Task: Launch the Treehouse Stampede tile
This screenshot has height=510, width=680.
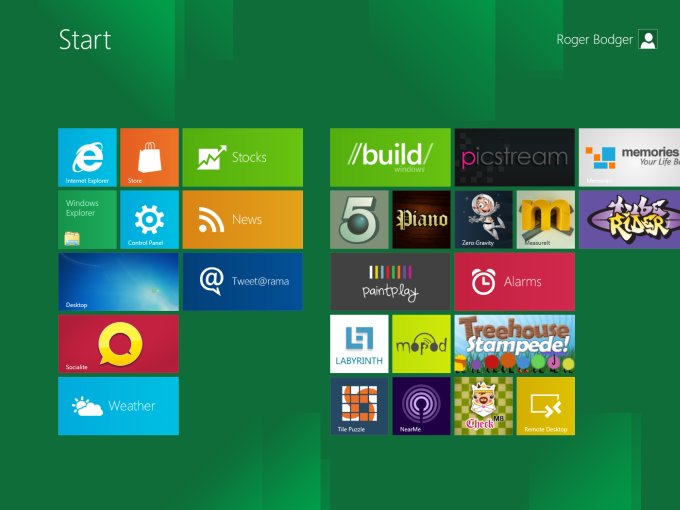Action: [x=515, y=344]
